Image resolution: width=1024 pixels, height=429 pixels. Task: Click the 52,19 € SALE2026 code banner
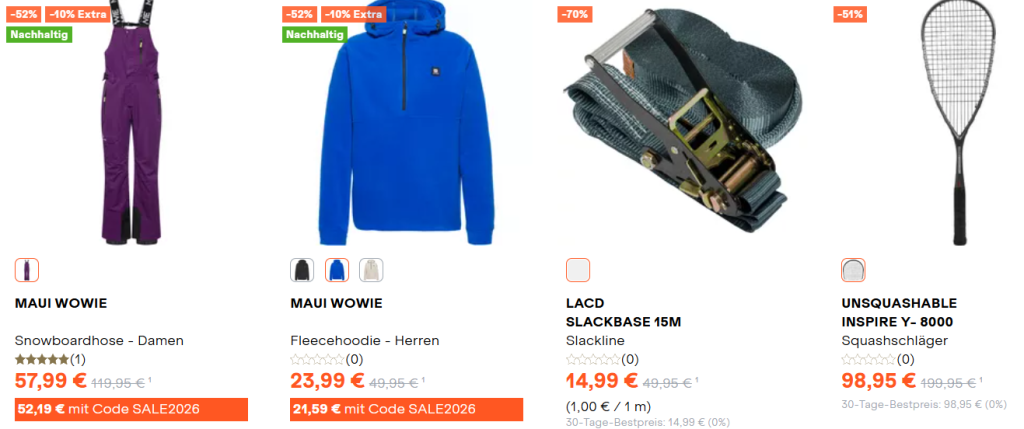point(131,409)
